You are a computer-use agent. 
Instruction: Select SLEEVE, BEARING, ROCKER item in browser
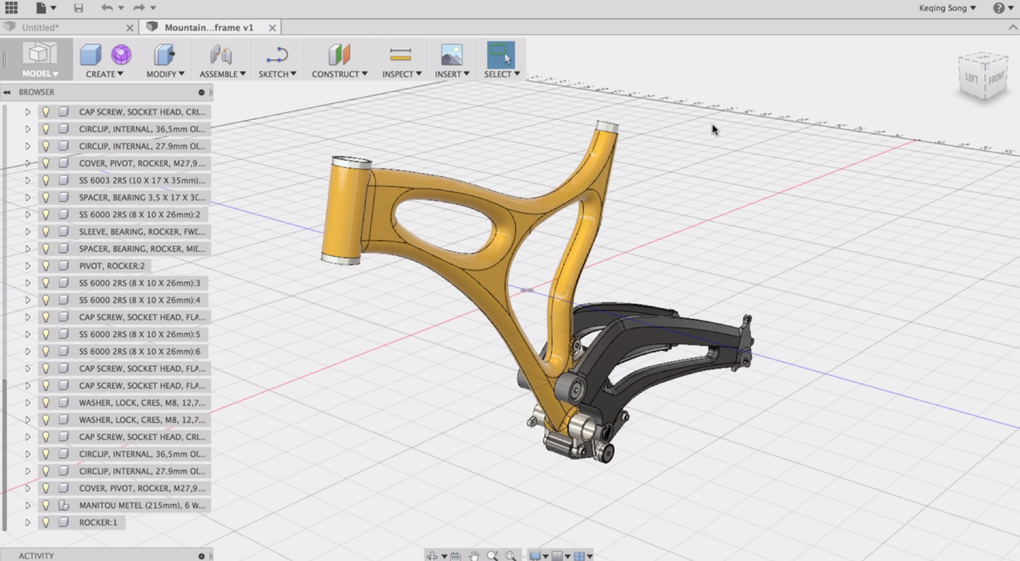(141, 232)
